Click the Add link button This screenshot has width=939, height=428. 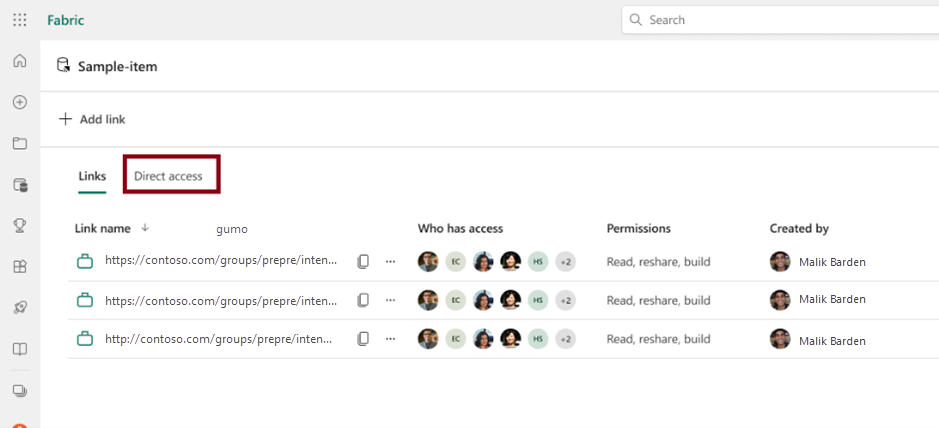92,119
